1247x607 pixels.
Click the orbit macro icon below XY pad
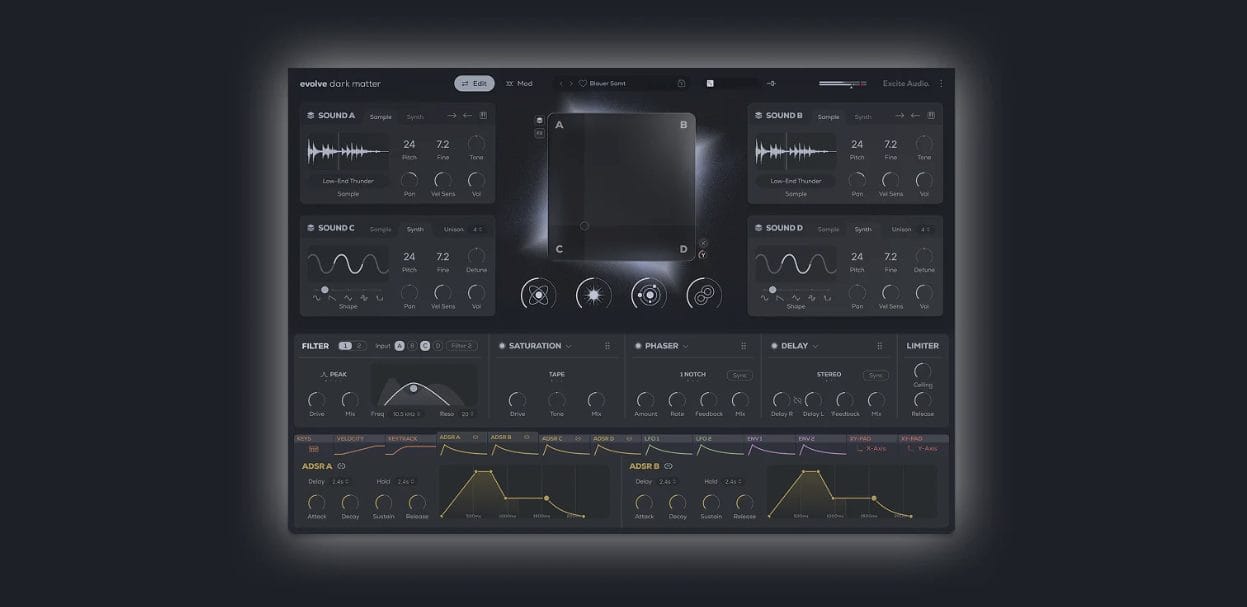tap(649, 294)
